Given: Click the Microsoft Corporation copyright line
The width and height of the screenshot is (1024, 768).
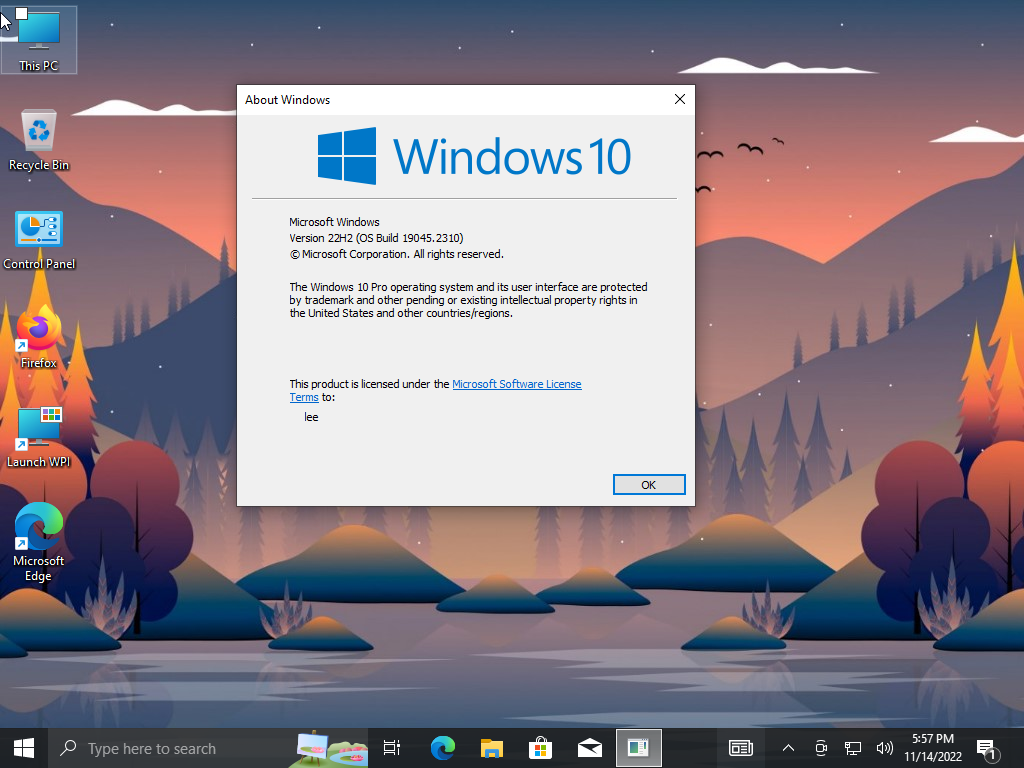Looking at the screenshot, I should click(x=396, y=254).
